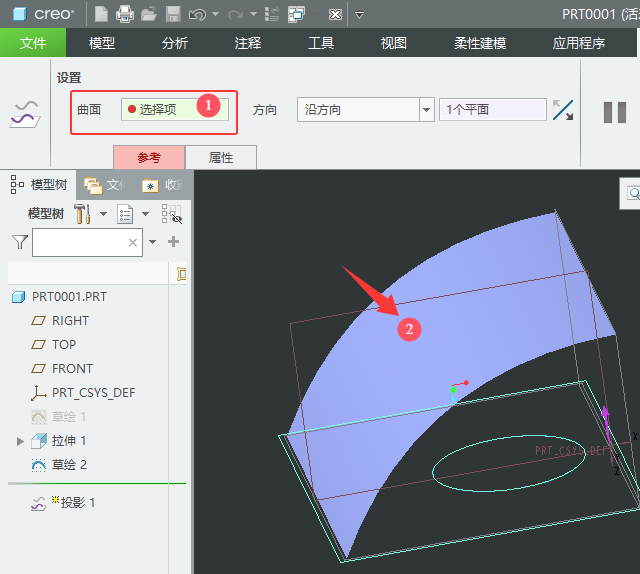Click the Creo logo icon
Viewport: 640px width, 574px height.
[x=20, y=14]
